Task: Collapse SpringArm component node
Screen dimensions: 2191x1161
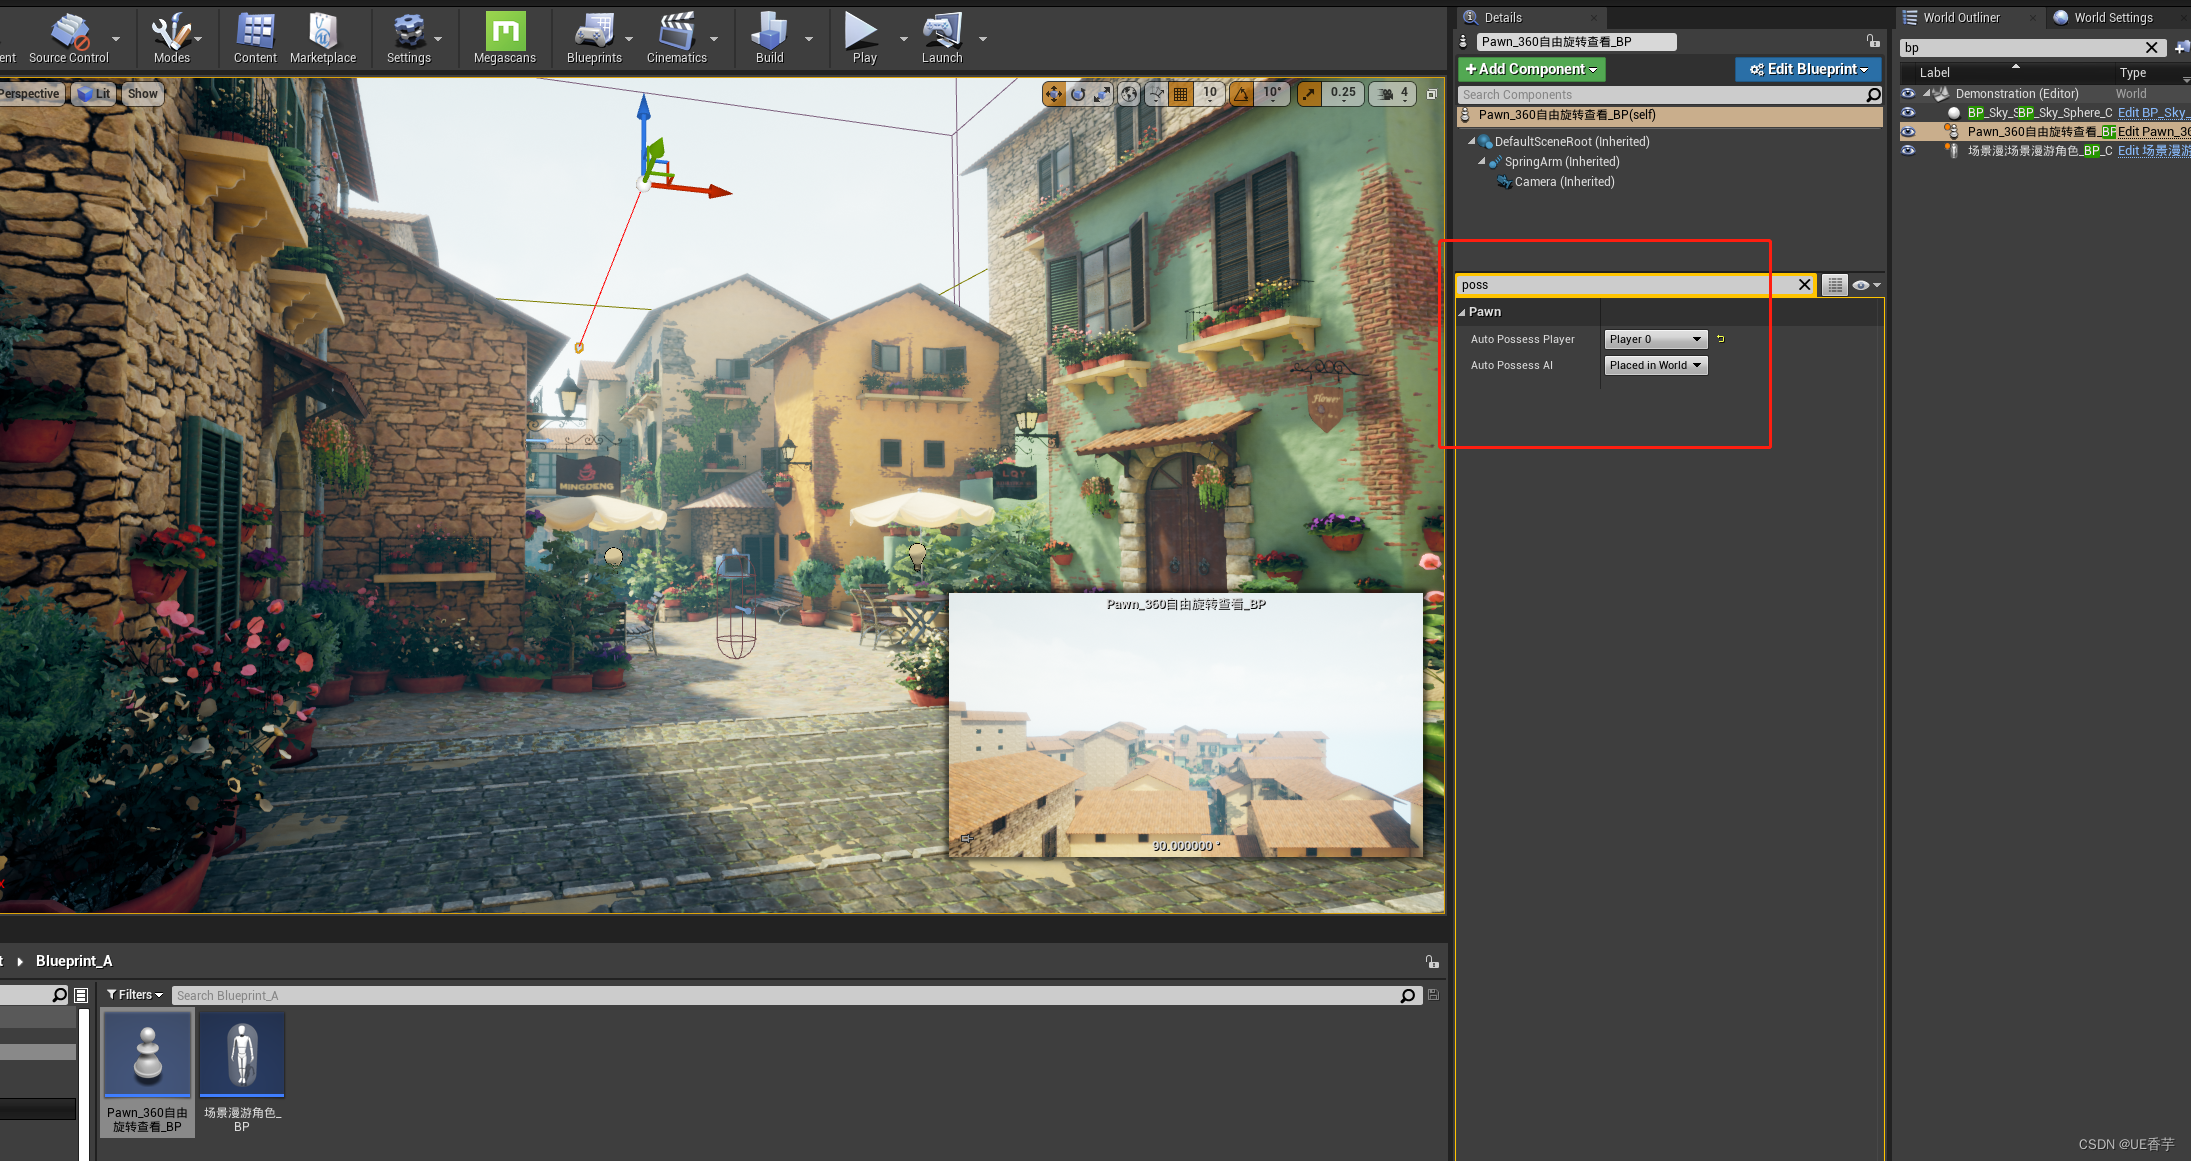Action: point(1482,161)
